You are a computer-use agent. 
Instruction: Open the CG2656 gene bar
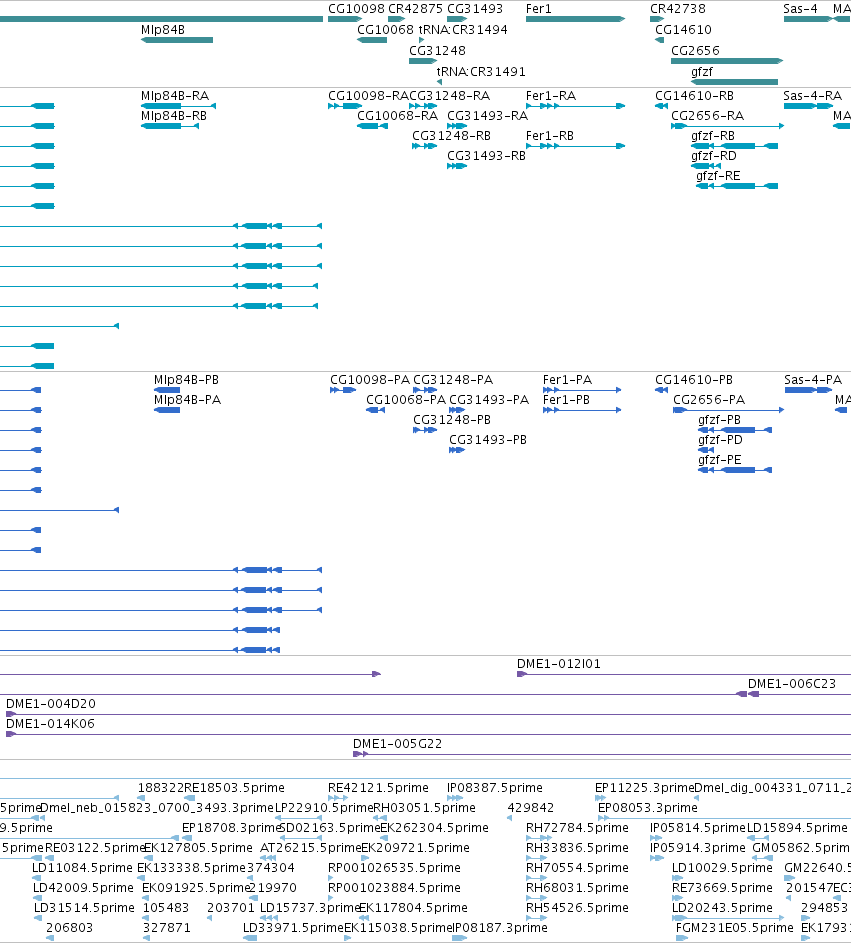pyautogui.click(x=727, y=61)
